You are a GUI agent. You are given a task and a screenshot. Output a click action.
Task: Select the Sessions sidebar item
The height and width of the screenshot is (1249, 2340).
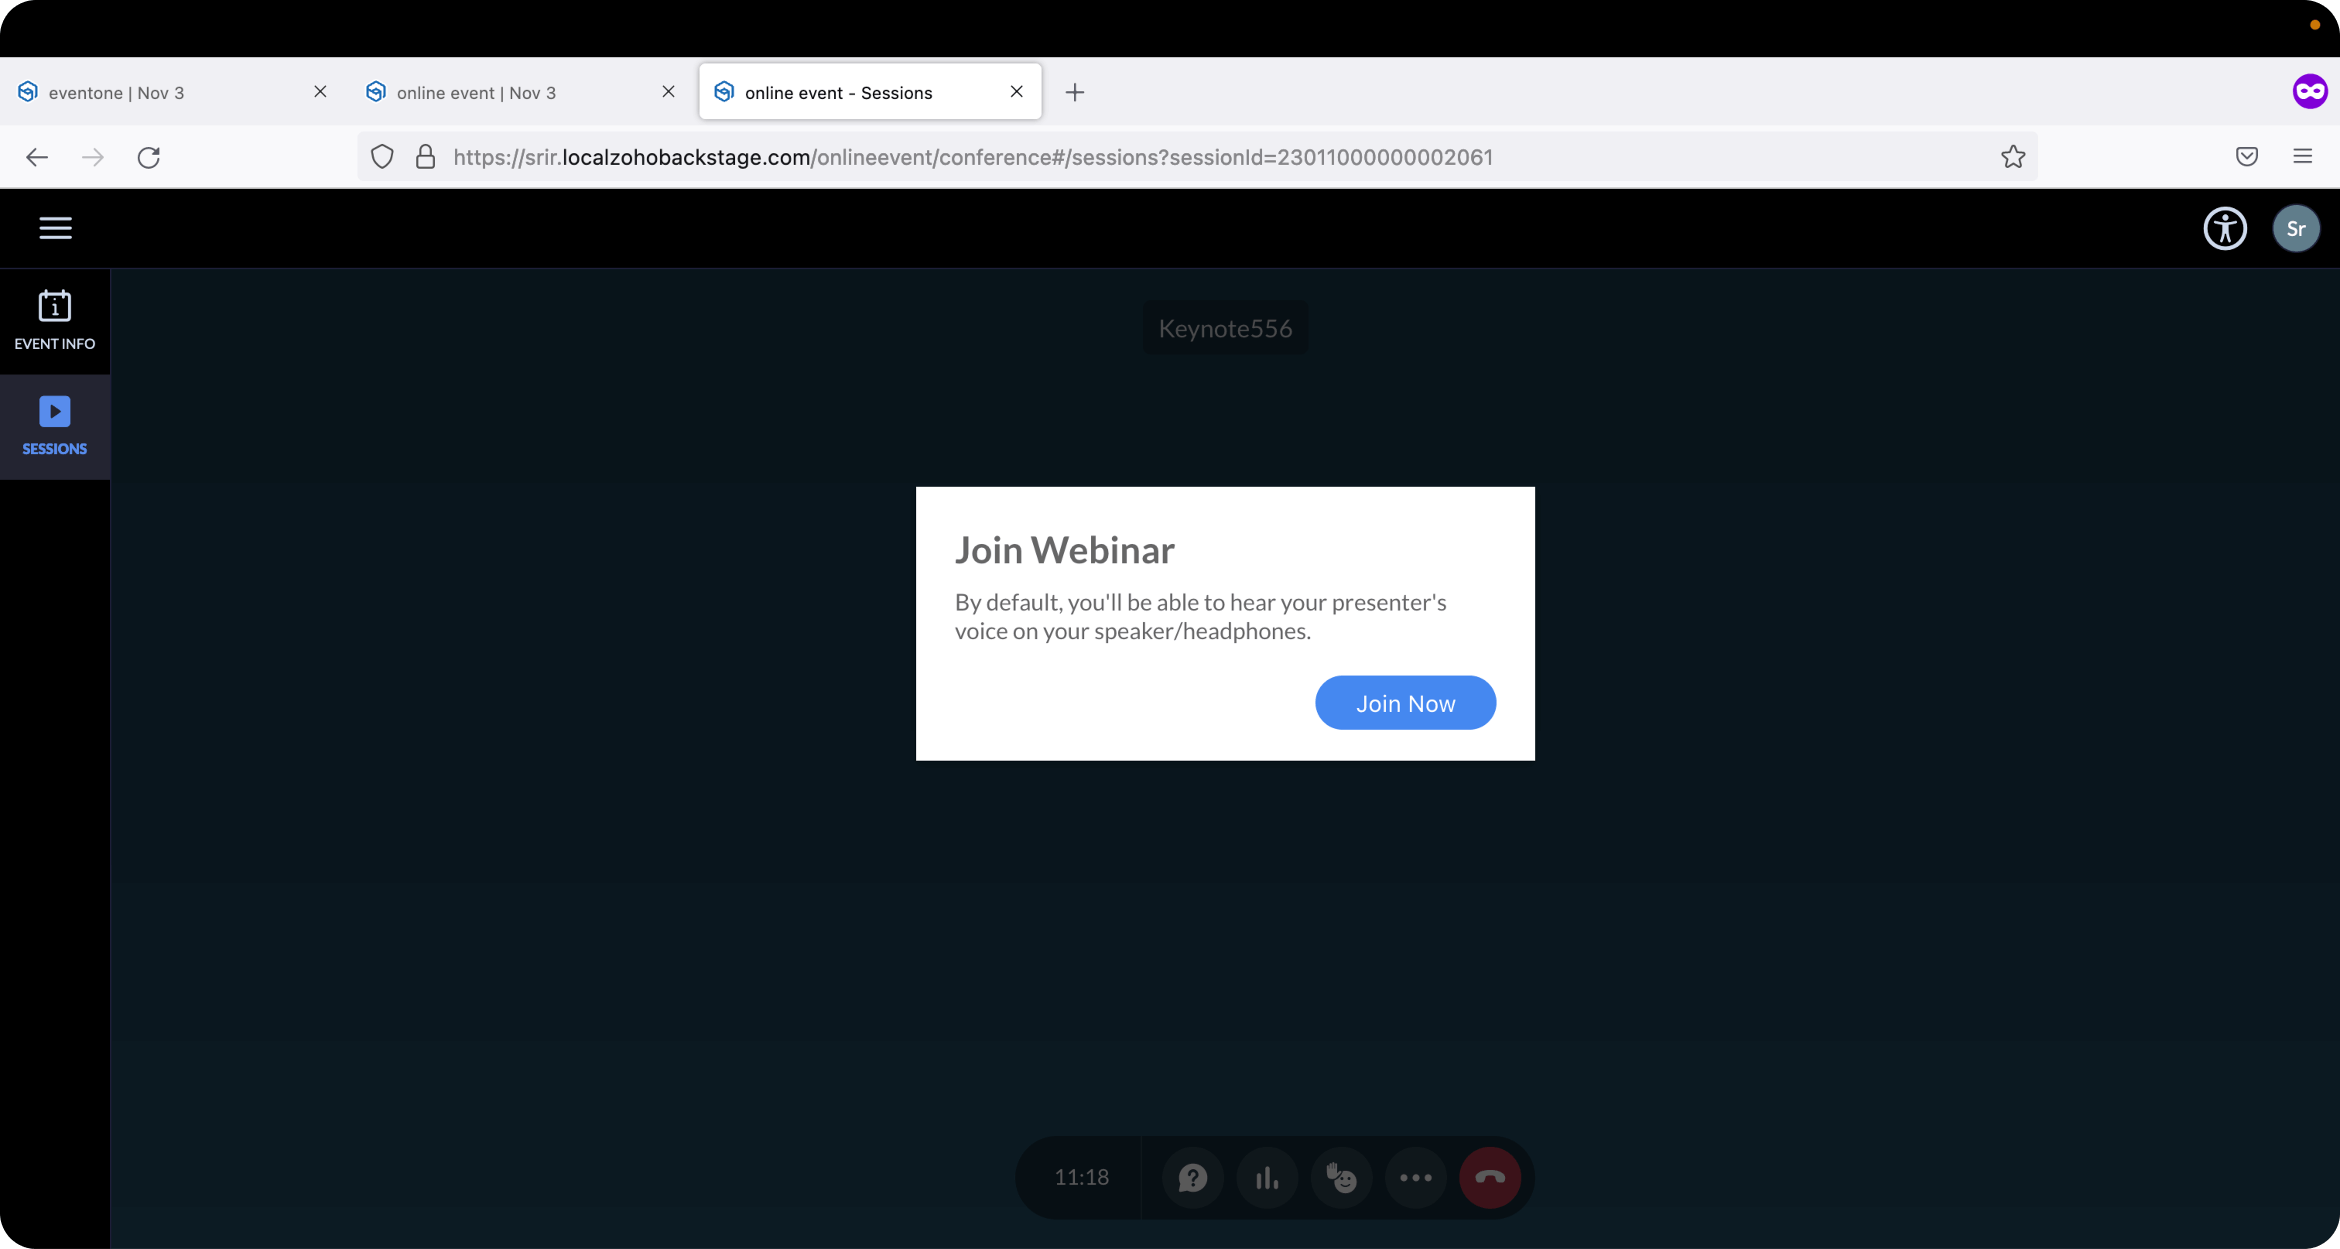point(55,427)
